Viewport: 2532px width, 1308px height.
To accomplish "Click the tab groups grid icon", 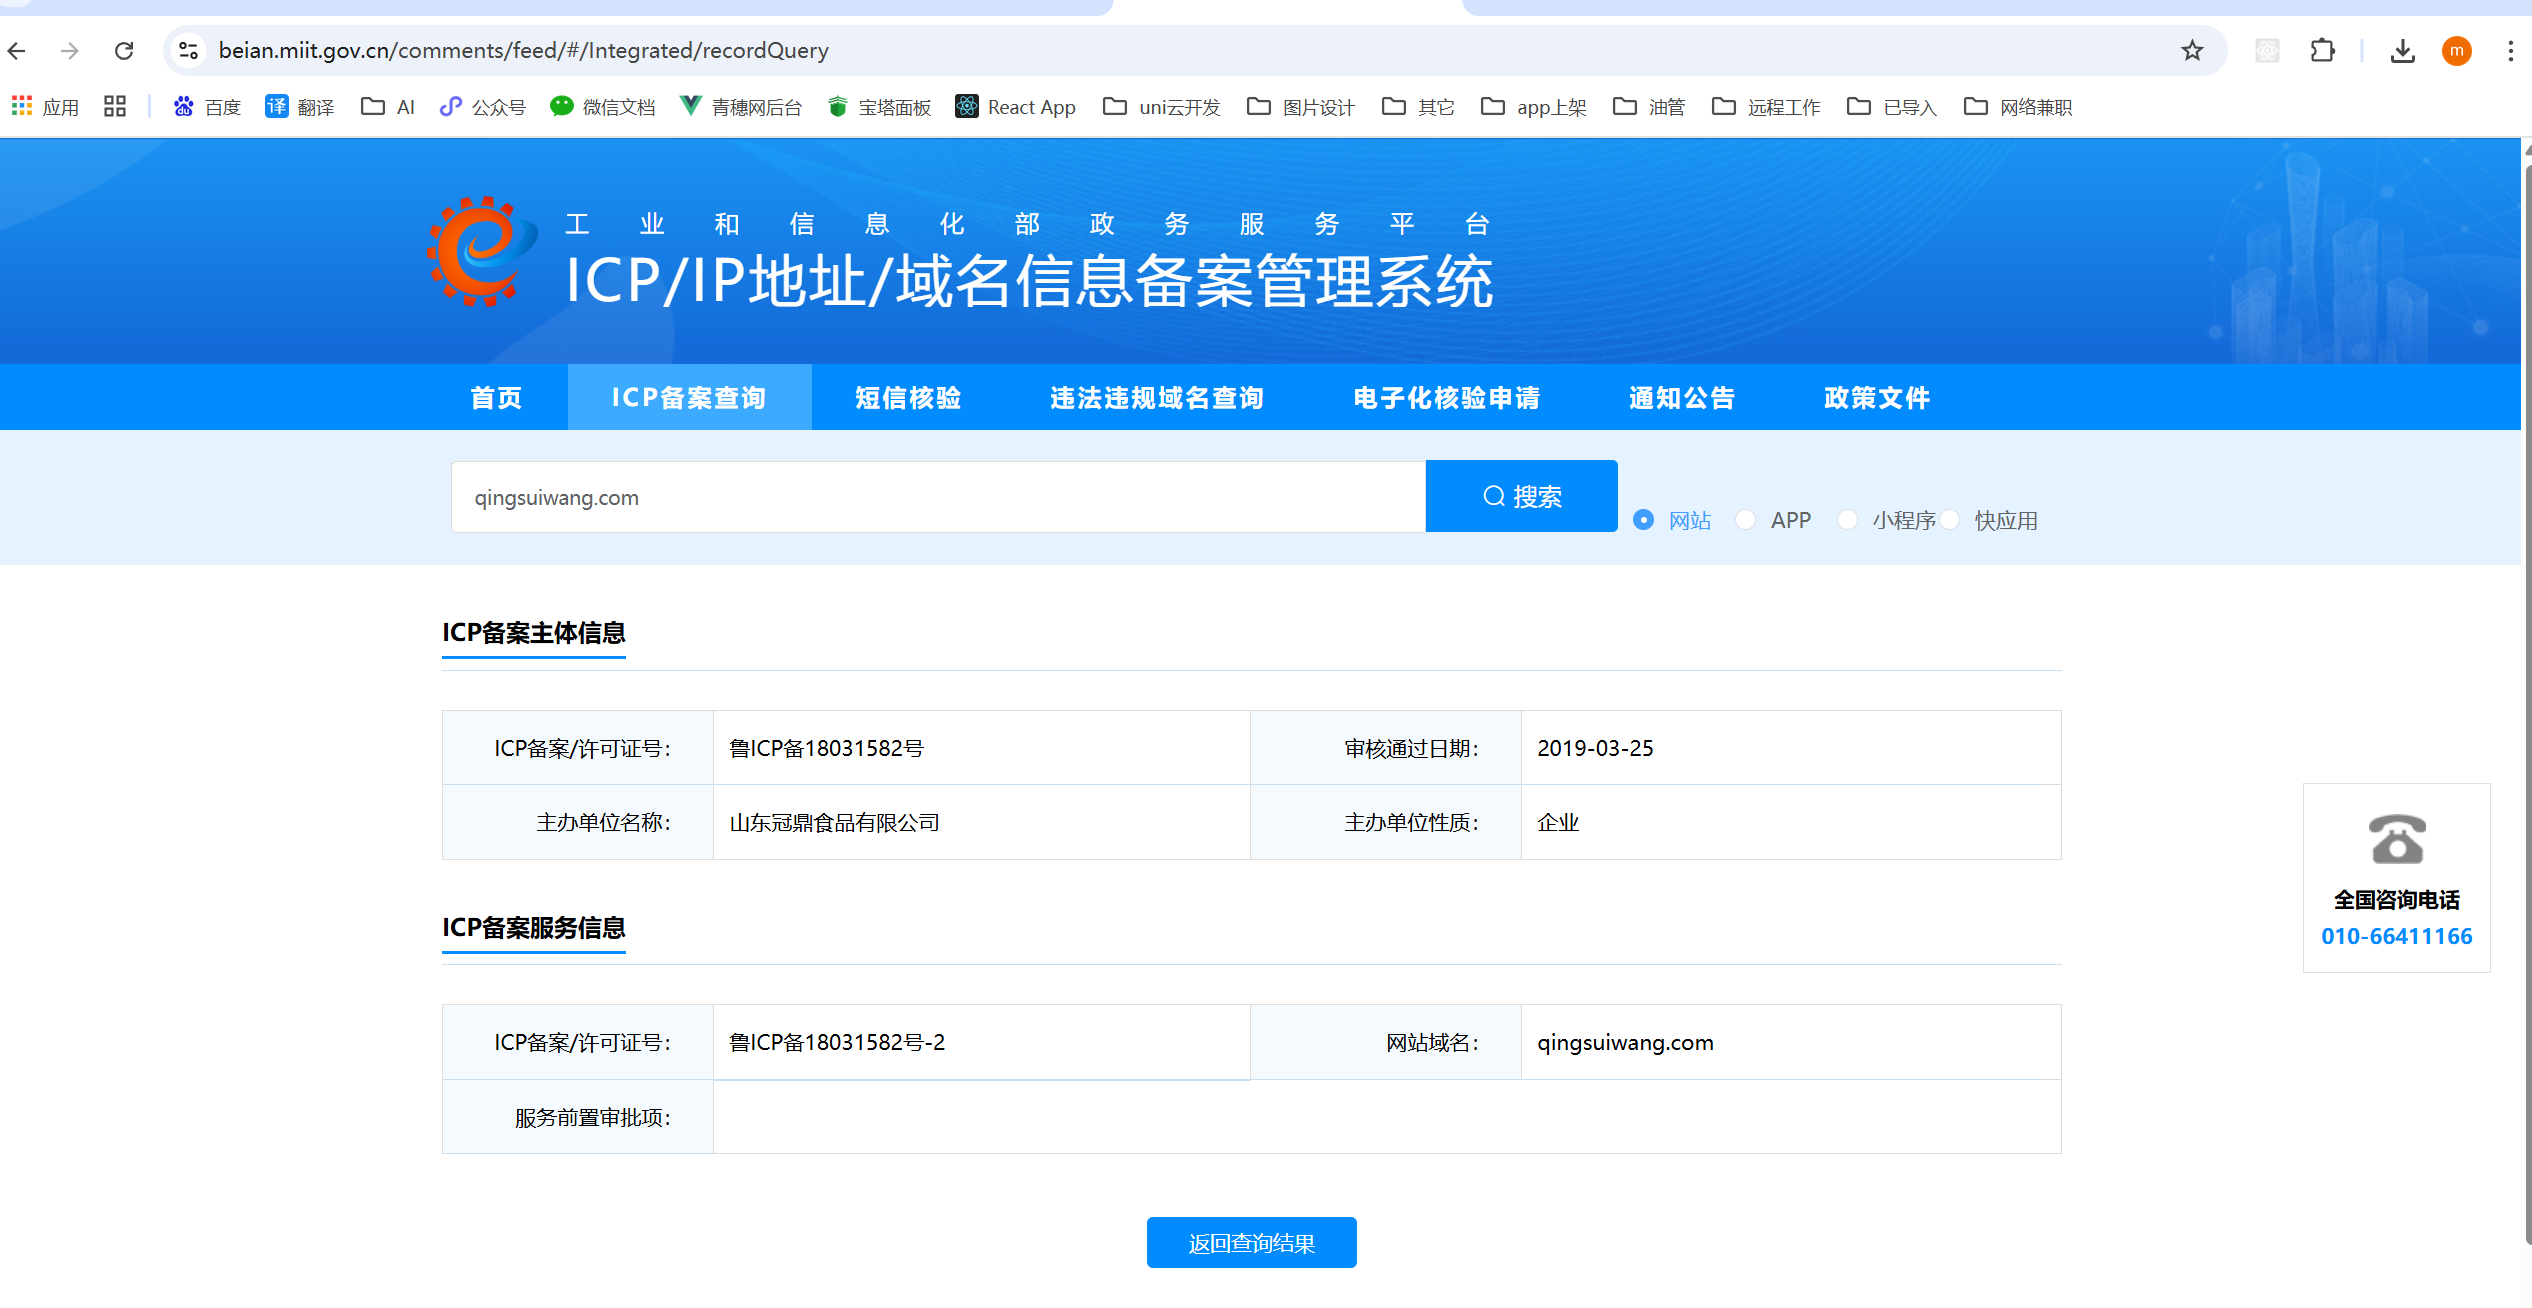I will 115,106.
